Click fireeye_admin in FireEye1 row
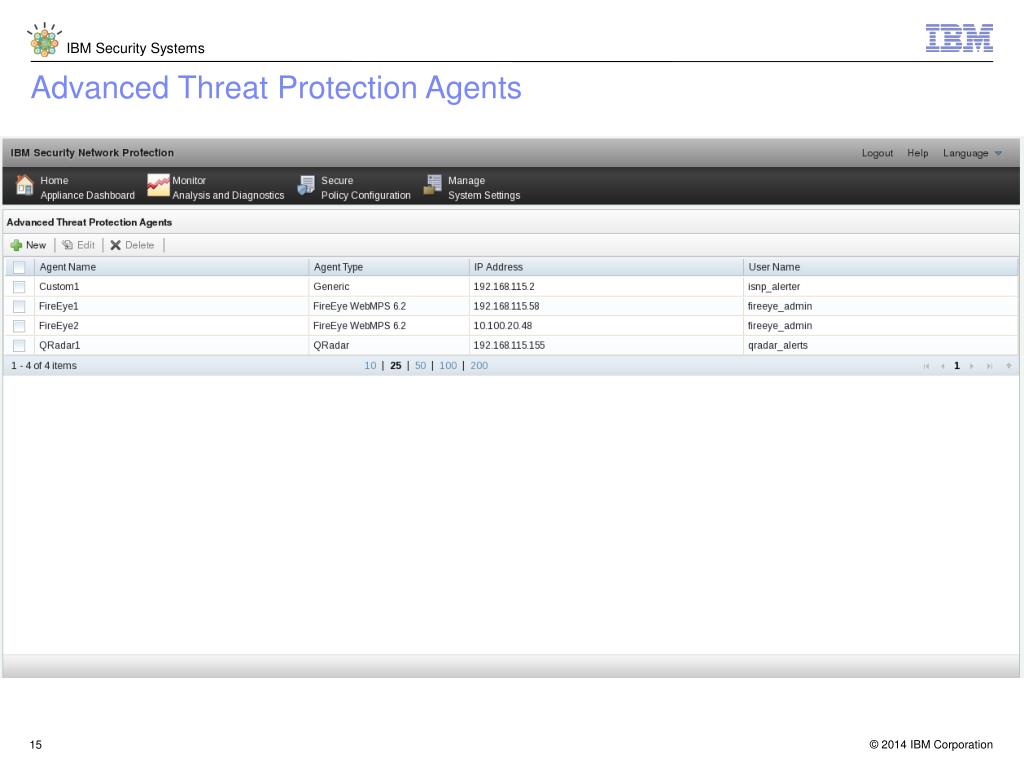Image resolution: width=1024 pixels, height=768 pixels. (780, 306)
